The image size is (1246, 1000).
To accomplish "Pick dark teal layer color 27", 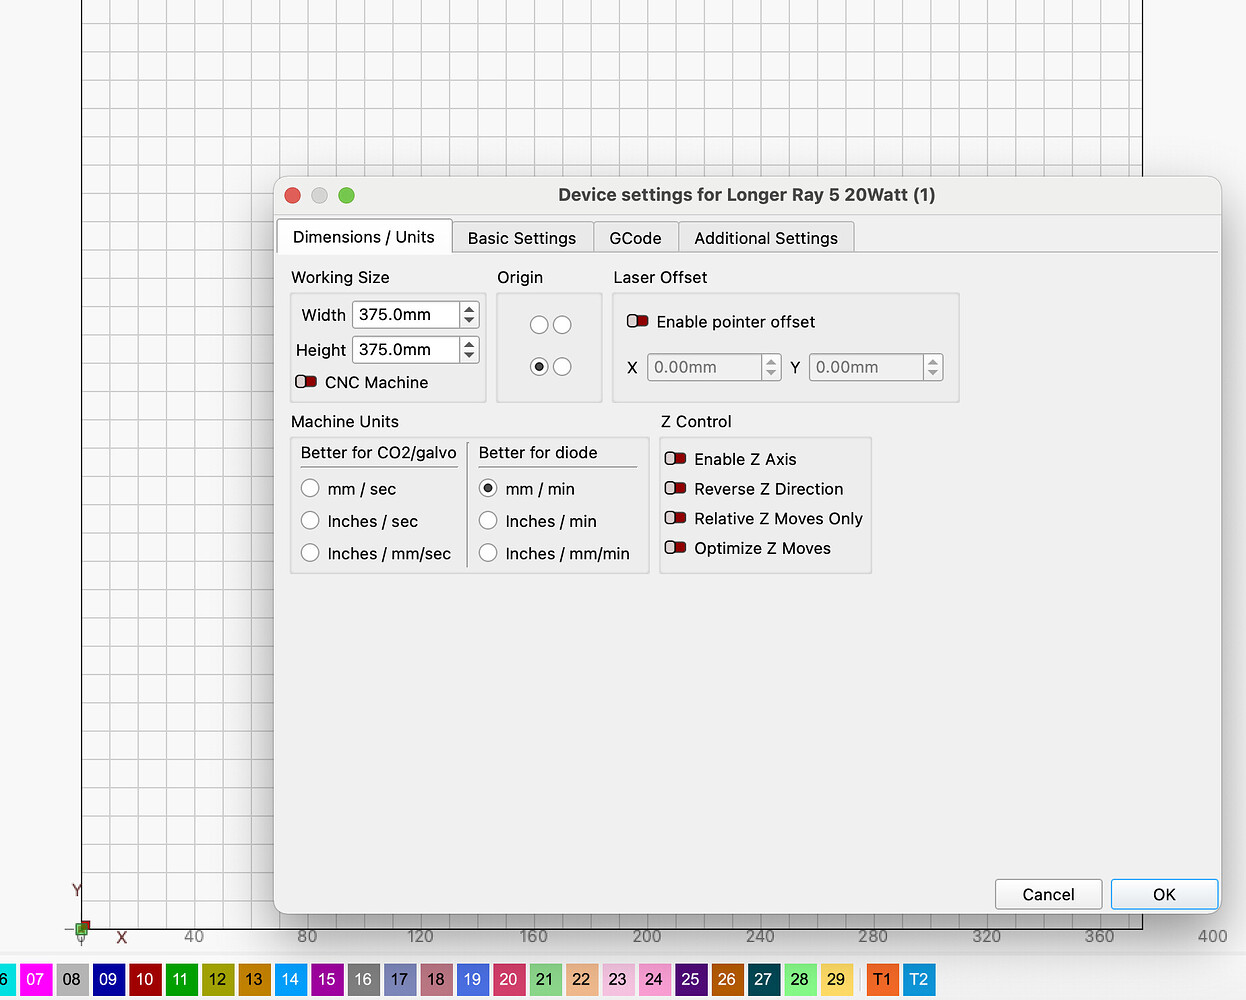I will coord(763,979).
